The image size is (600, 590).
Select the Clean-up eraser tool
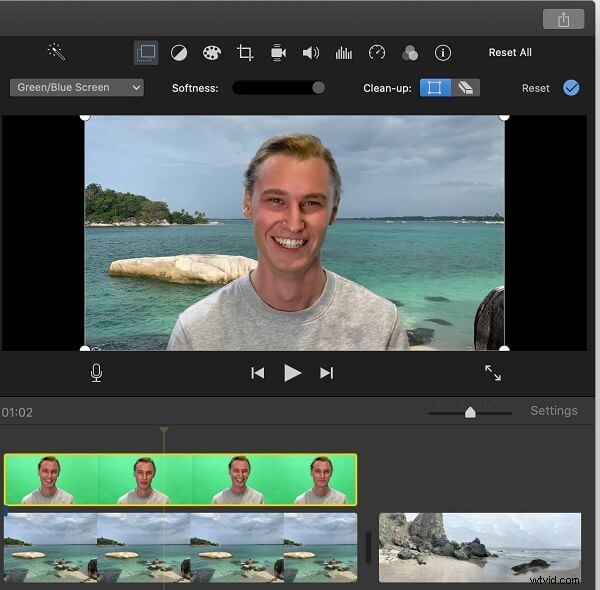point(465,88)
